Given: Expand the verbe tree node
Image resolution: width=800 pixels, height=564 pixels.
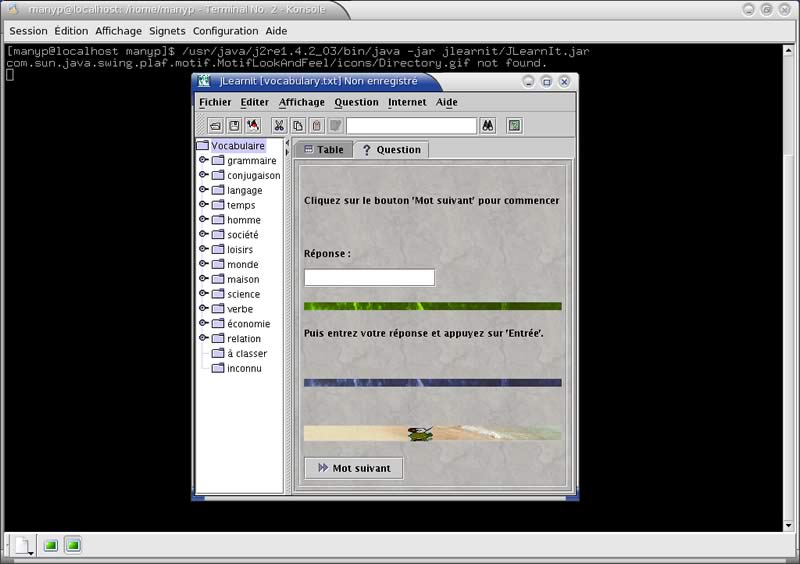Looking at the screenshot, I should click(x=203, y=308).
